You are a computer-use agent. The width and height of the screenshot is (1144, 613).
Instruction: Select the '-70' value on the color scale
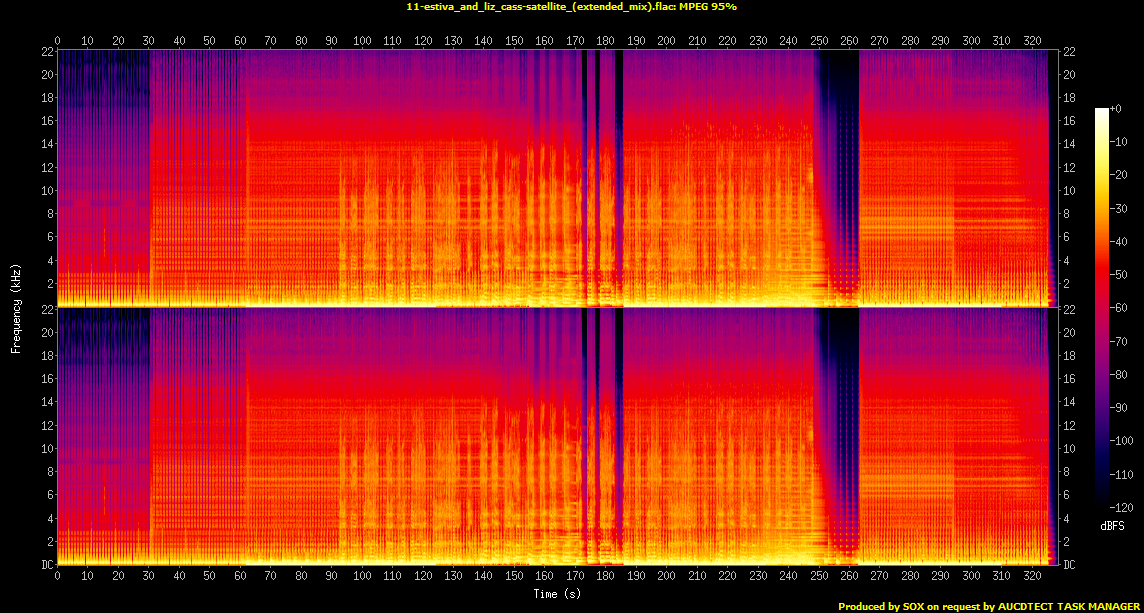click(x=1118, y=341)
